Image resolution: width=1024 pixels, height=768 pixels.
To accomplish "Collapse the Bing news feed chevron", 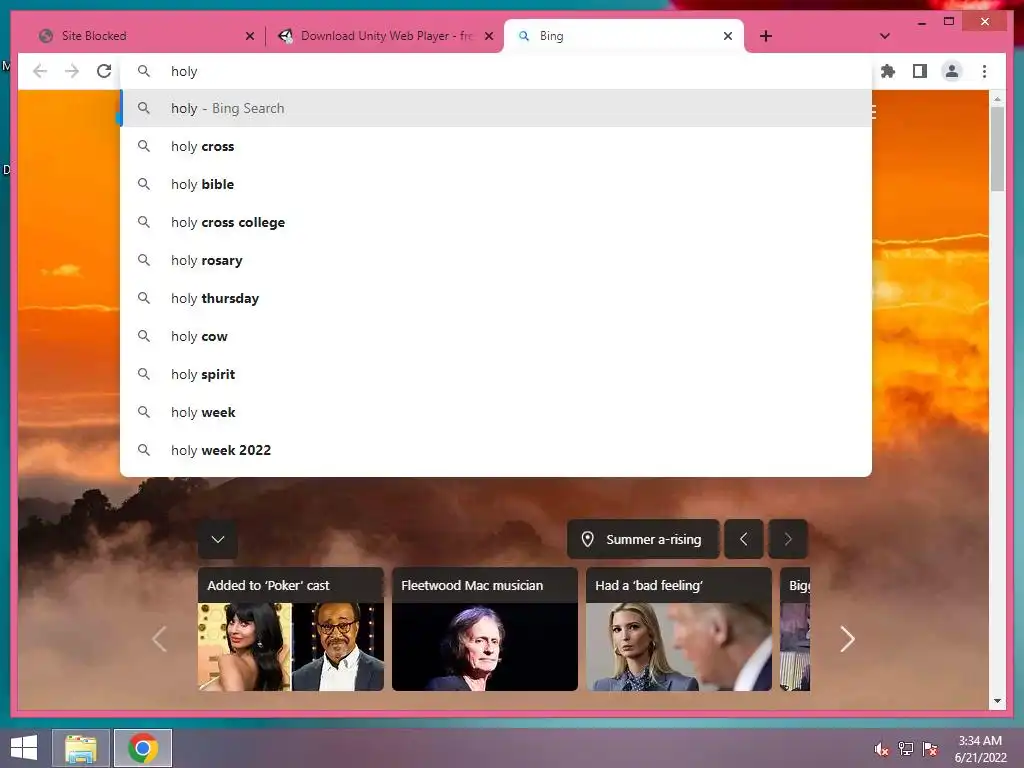I will click(x=217, y=539).
